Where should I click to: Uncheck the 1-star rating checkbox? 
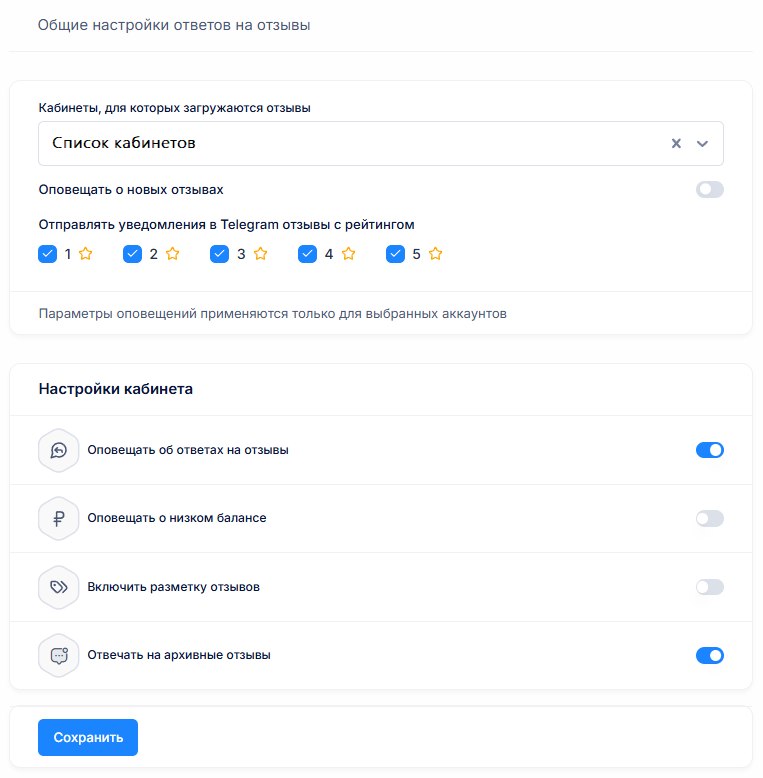[x=47, y=254]
